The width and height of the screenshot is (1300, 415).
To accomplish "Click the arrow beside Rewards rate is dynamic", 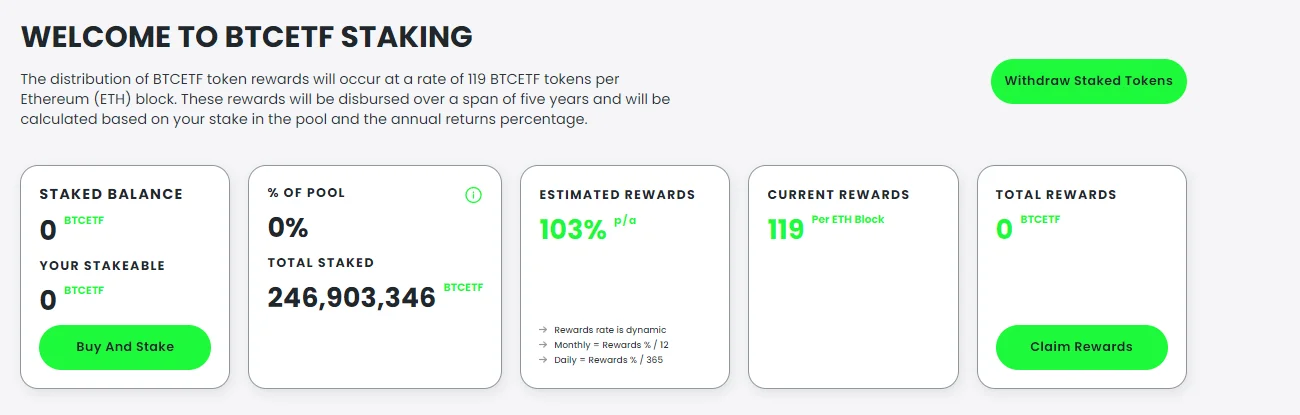I will (x=543, y=330).
